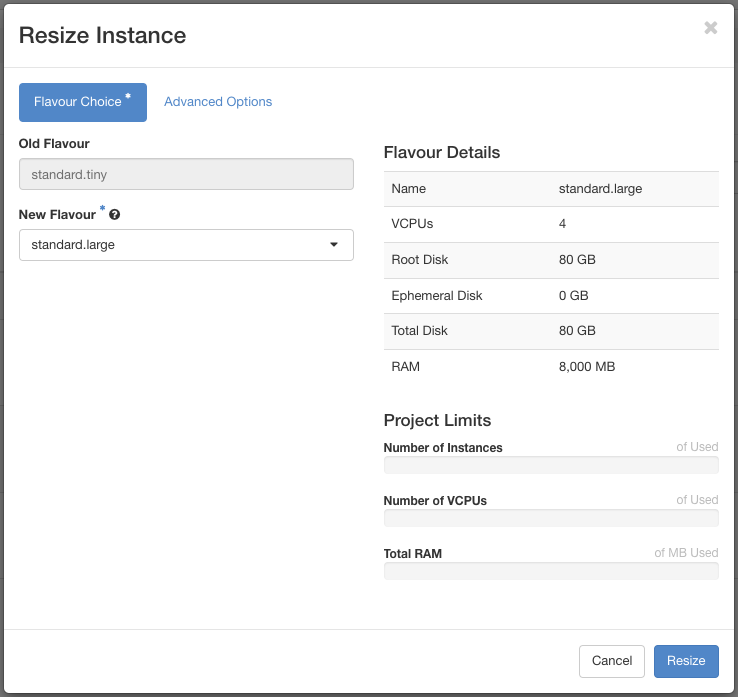Click the VCPUs row in Flavour Details
The height and width of the screenshot is (697, 738).
(x=551, y=224)
